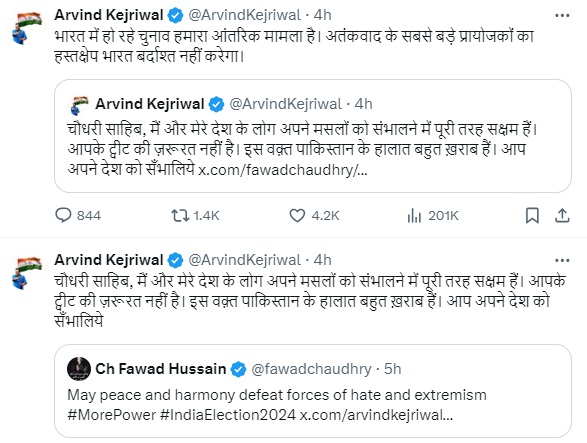
Task: Click the small avatar in quoted Kejriwal tweet
Action: [79, 105]
